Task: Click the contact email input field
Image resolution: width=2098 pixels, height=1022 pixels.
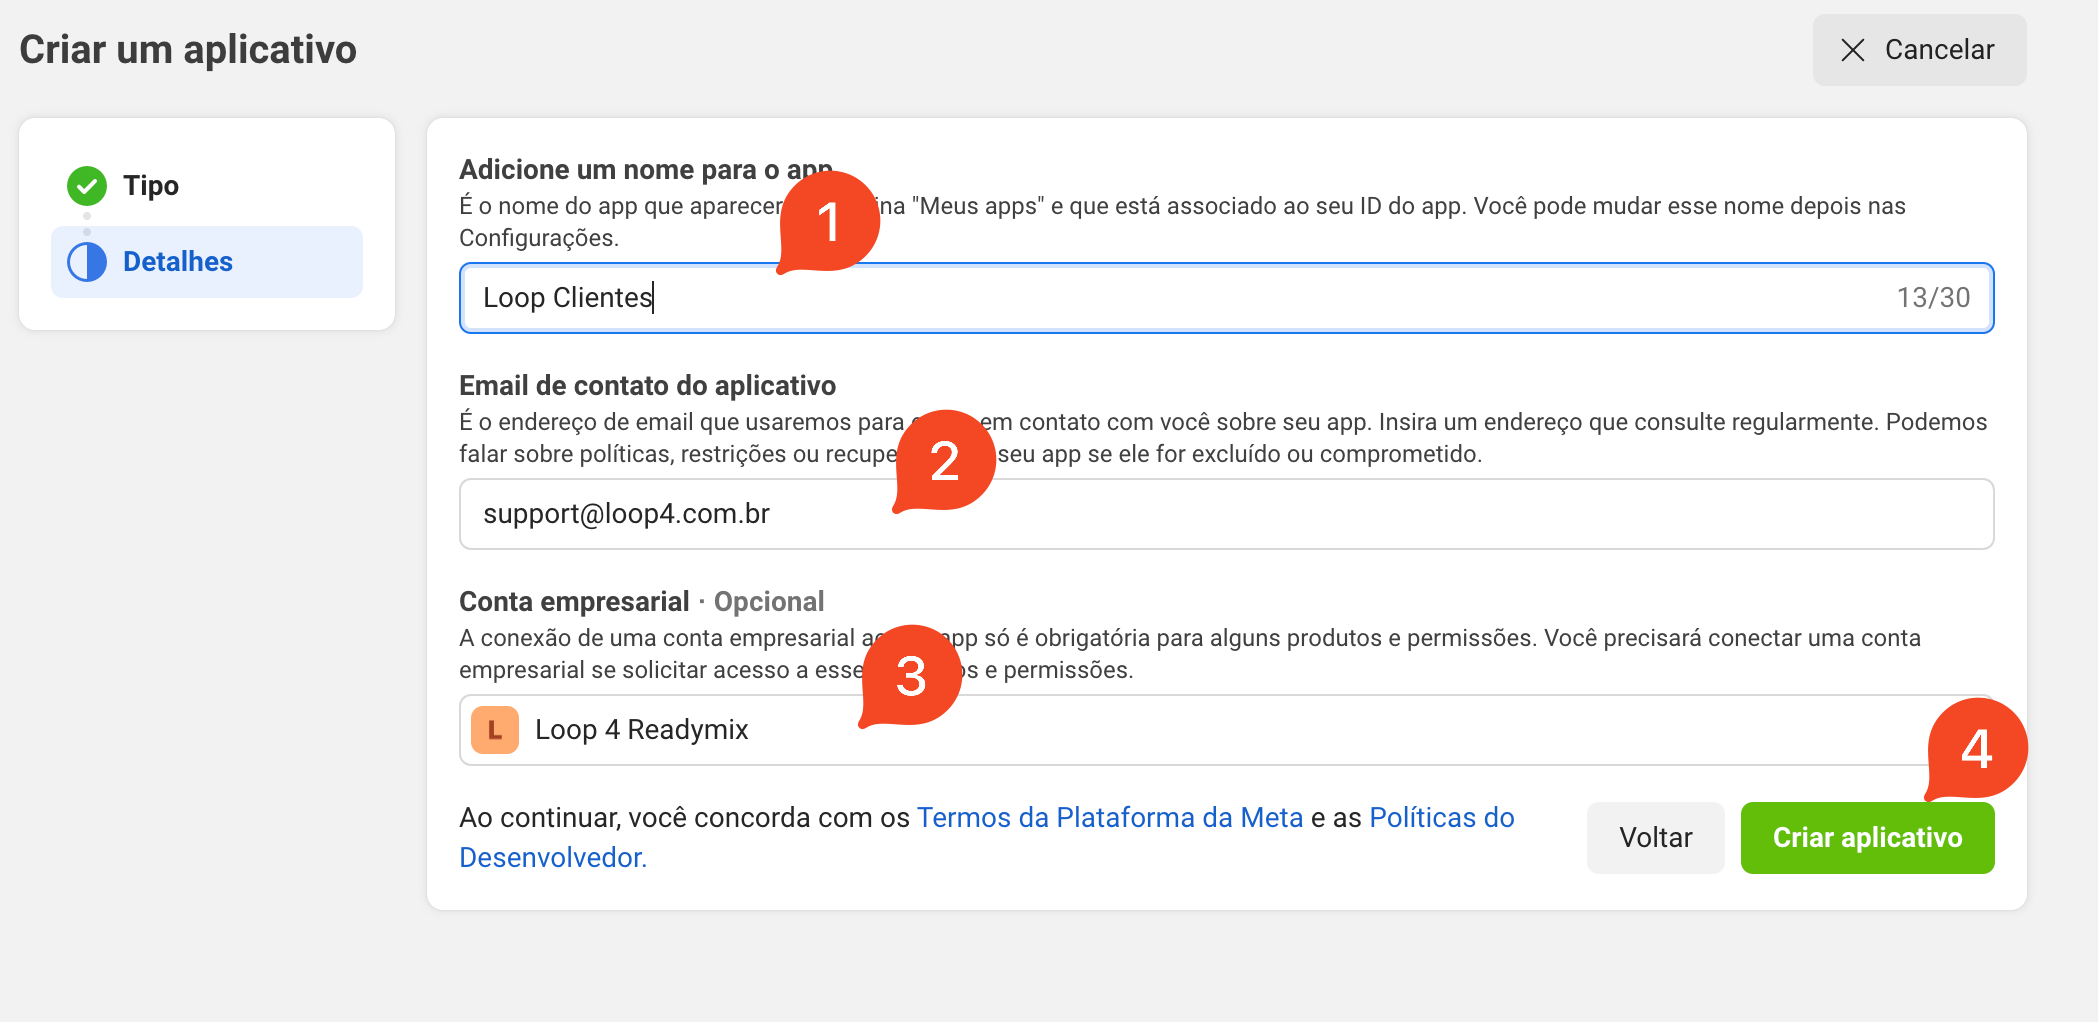Action: (x=1225, y=514)
